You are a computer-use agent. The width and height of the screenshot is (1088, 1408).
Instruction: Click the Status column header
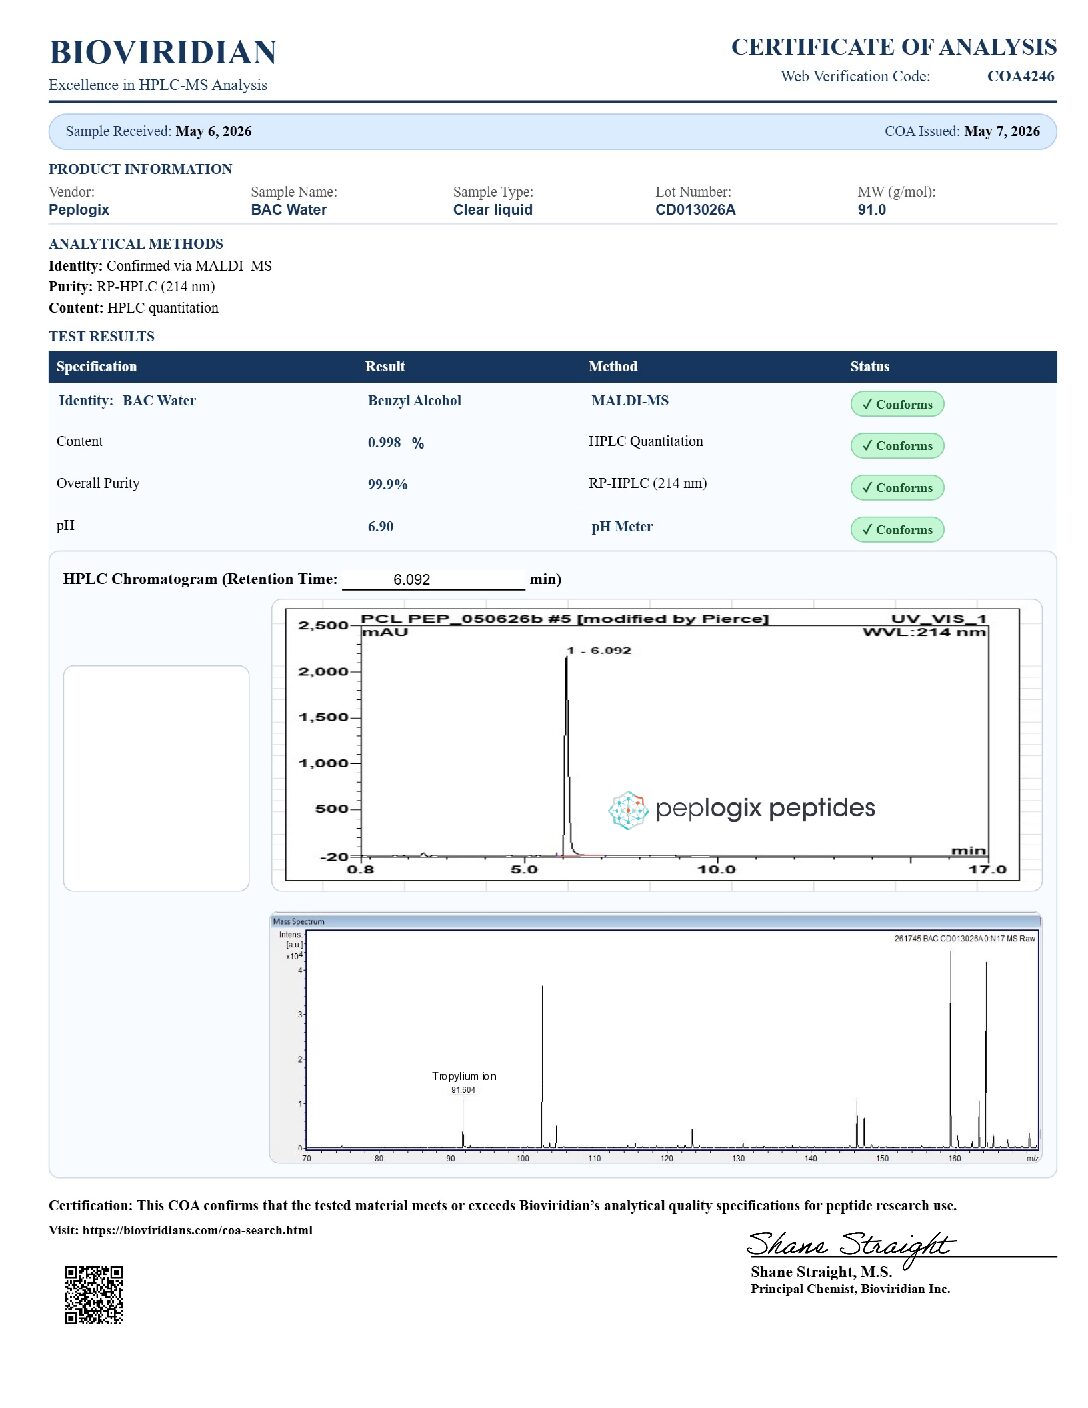[x=870, y=367]
